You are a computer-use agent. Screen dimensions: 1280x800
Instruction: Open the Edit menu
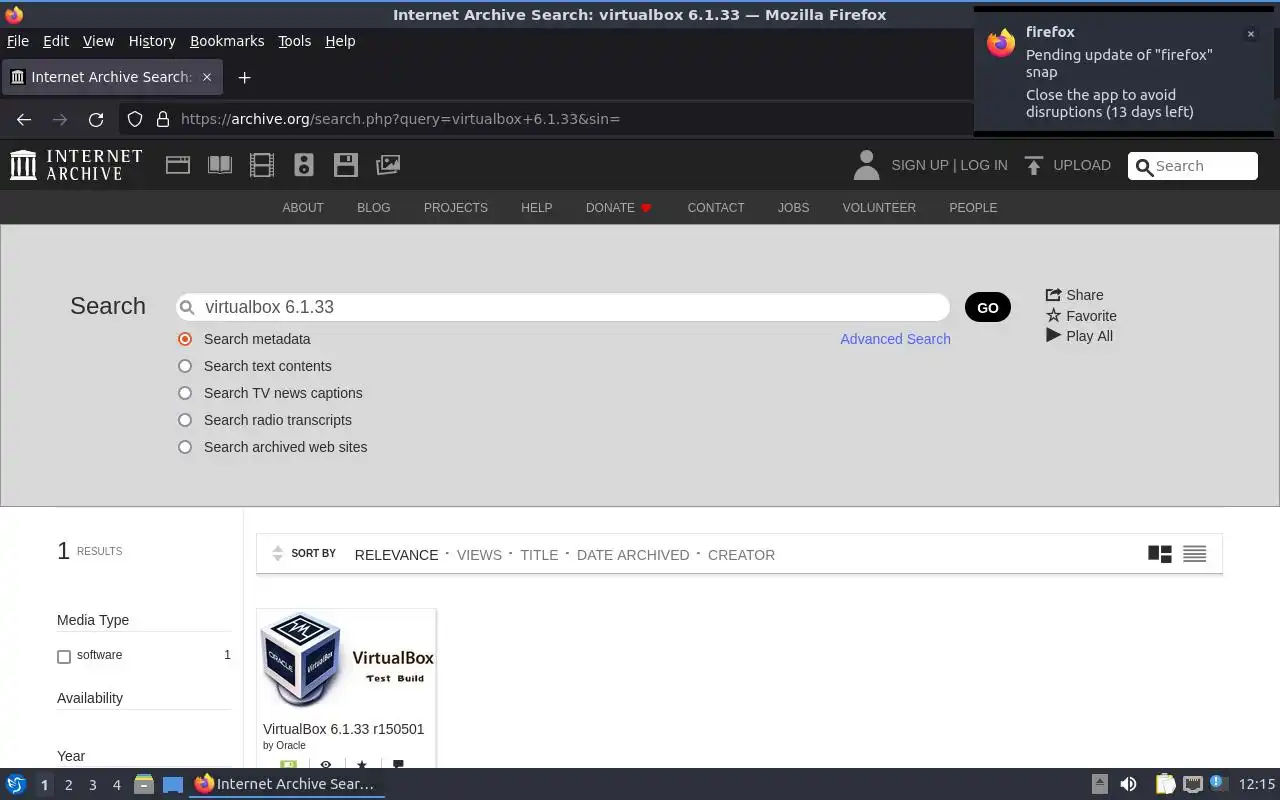pos(56,41)
